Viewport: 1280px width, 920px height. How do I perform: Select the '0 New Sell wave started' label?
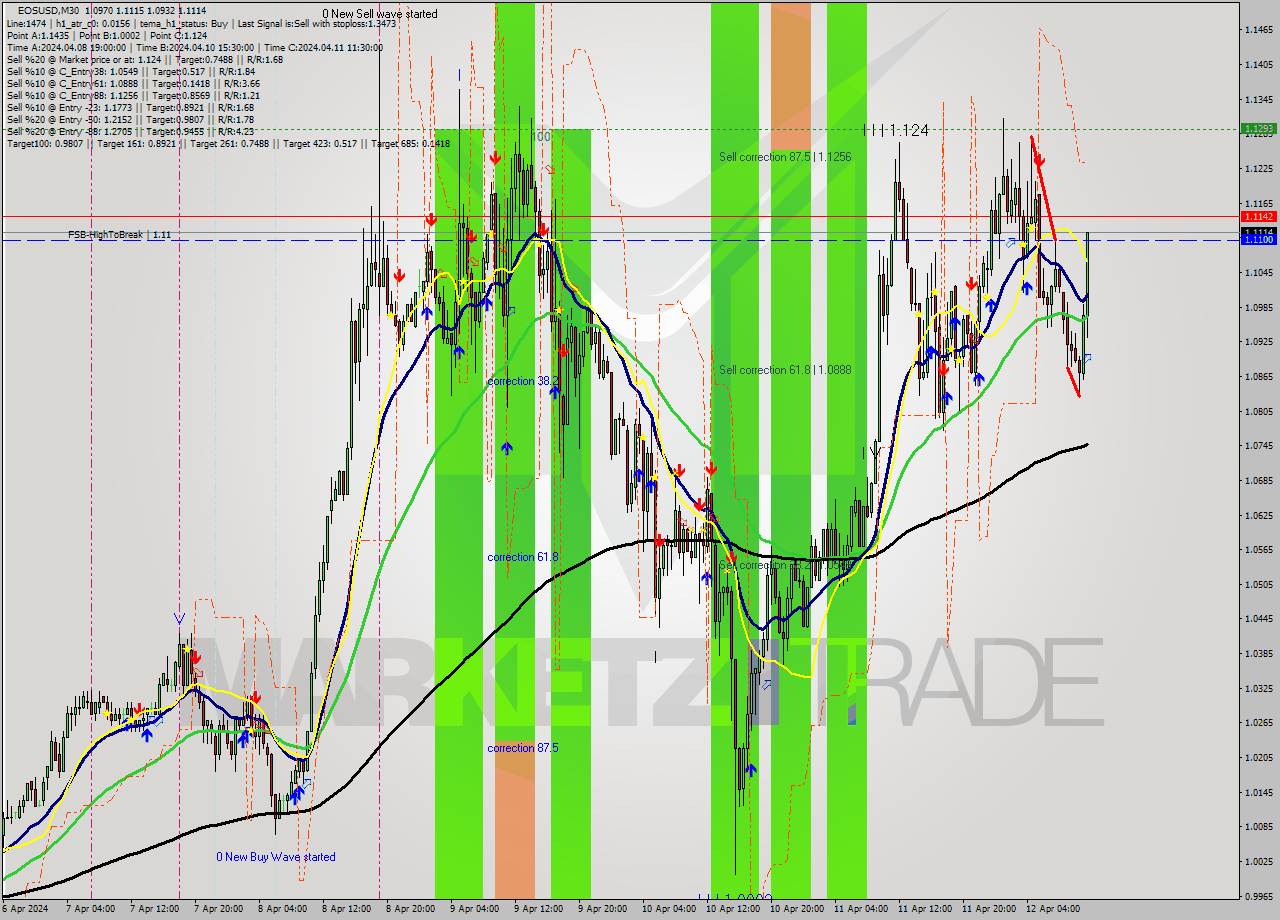click(x=379, y=14)
